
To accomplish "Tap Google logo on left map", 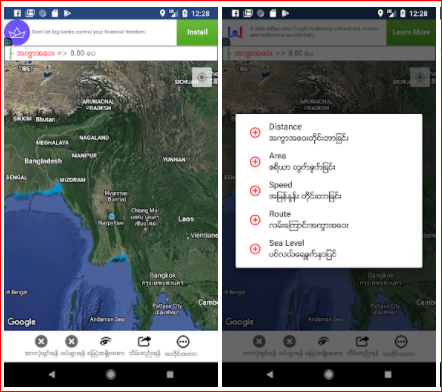I will [22, 322].
